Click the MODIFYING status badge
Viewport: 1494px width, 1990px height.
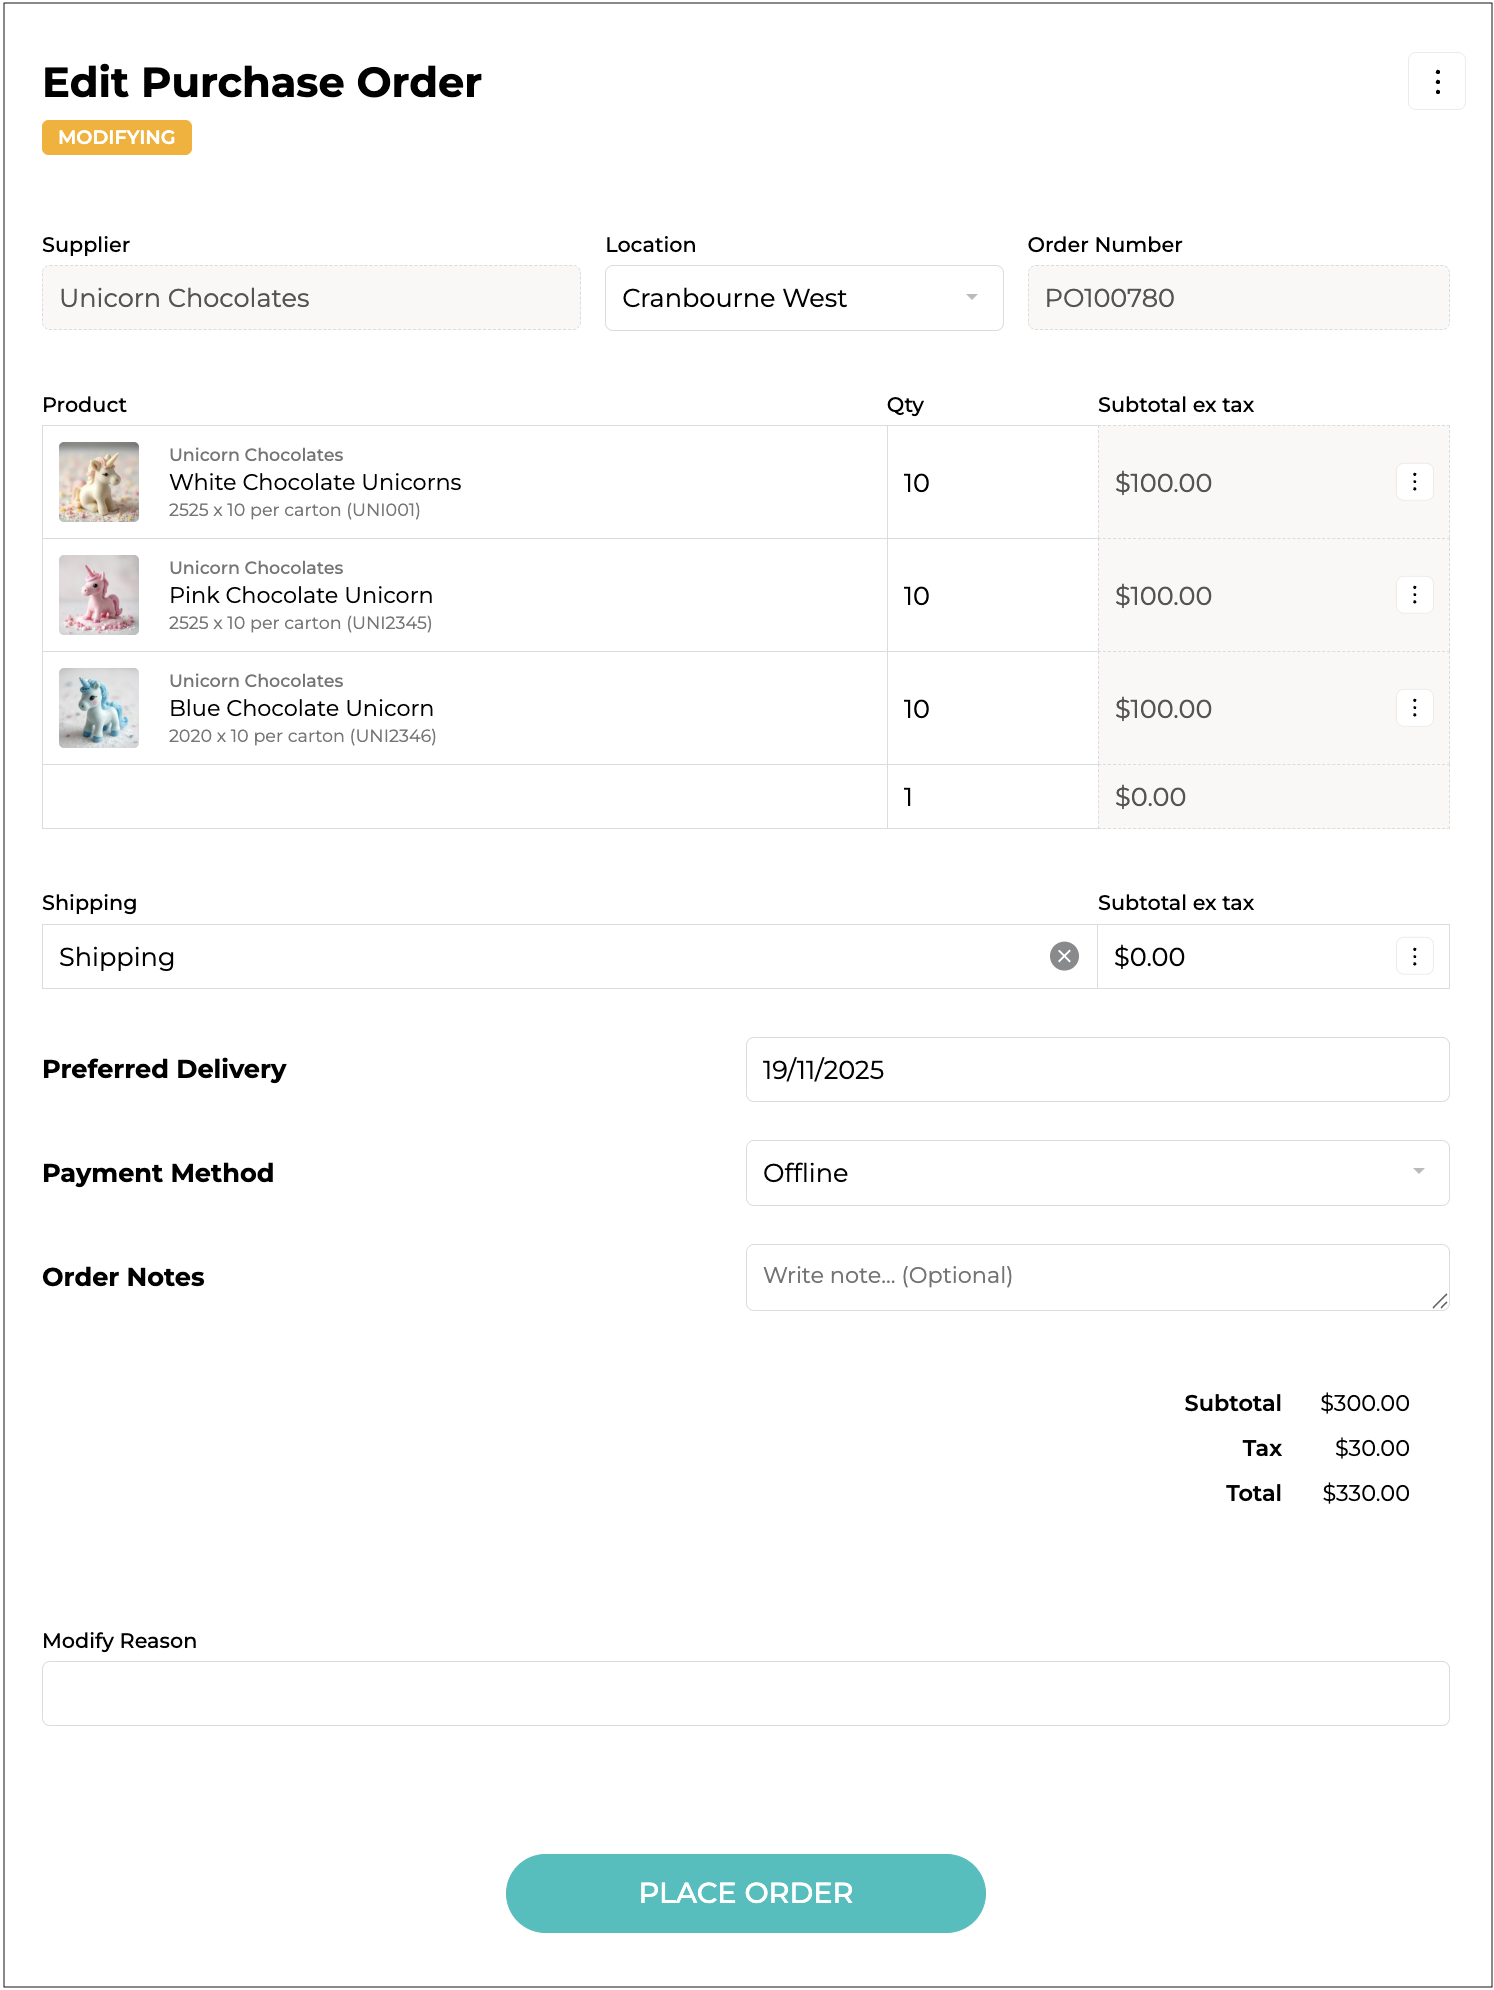click(117, 138)
